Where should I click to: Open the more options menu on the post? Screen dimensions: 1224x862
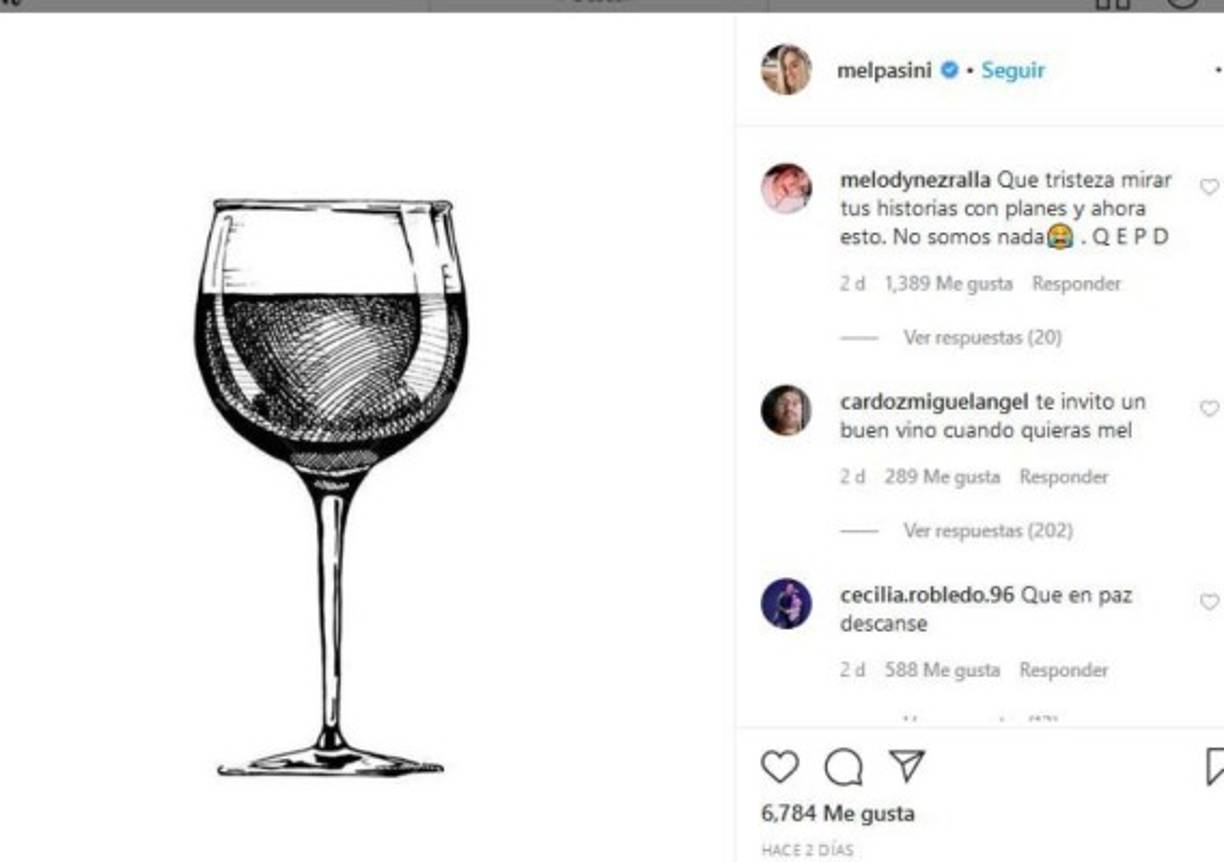click(x=1218, y=70)
